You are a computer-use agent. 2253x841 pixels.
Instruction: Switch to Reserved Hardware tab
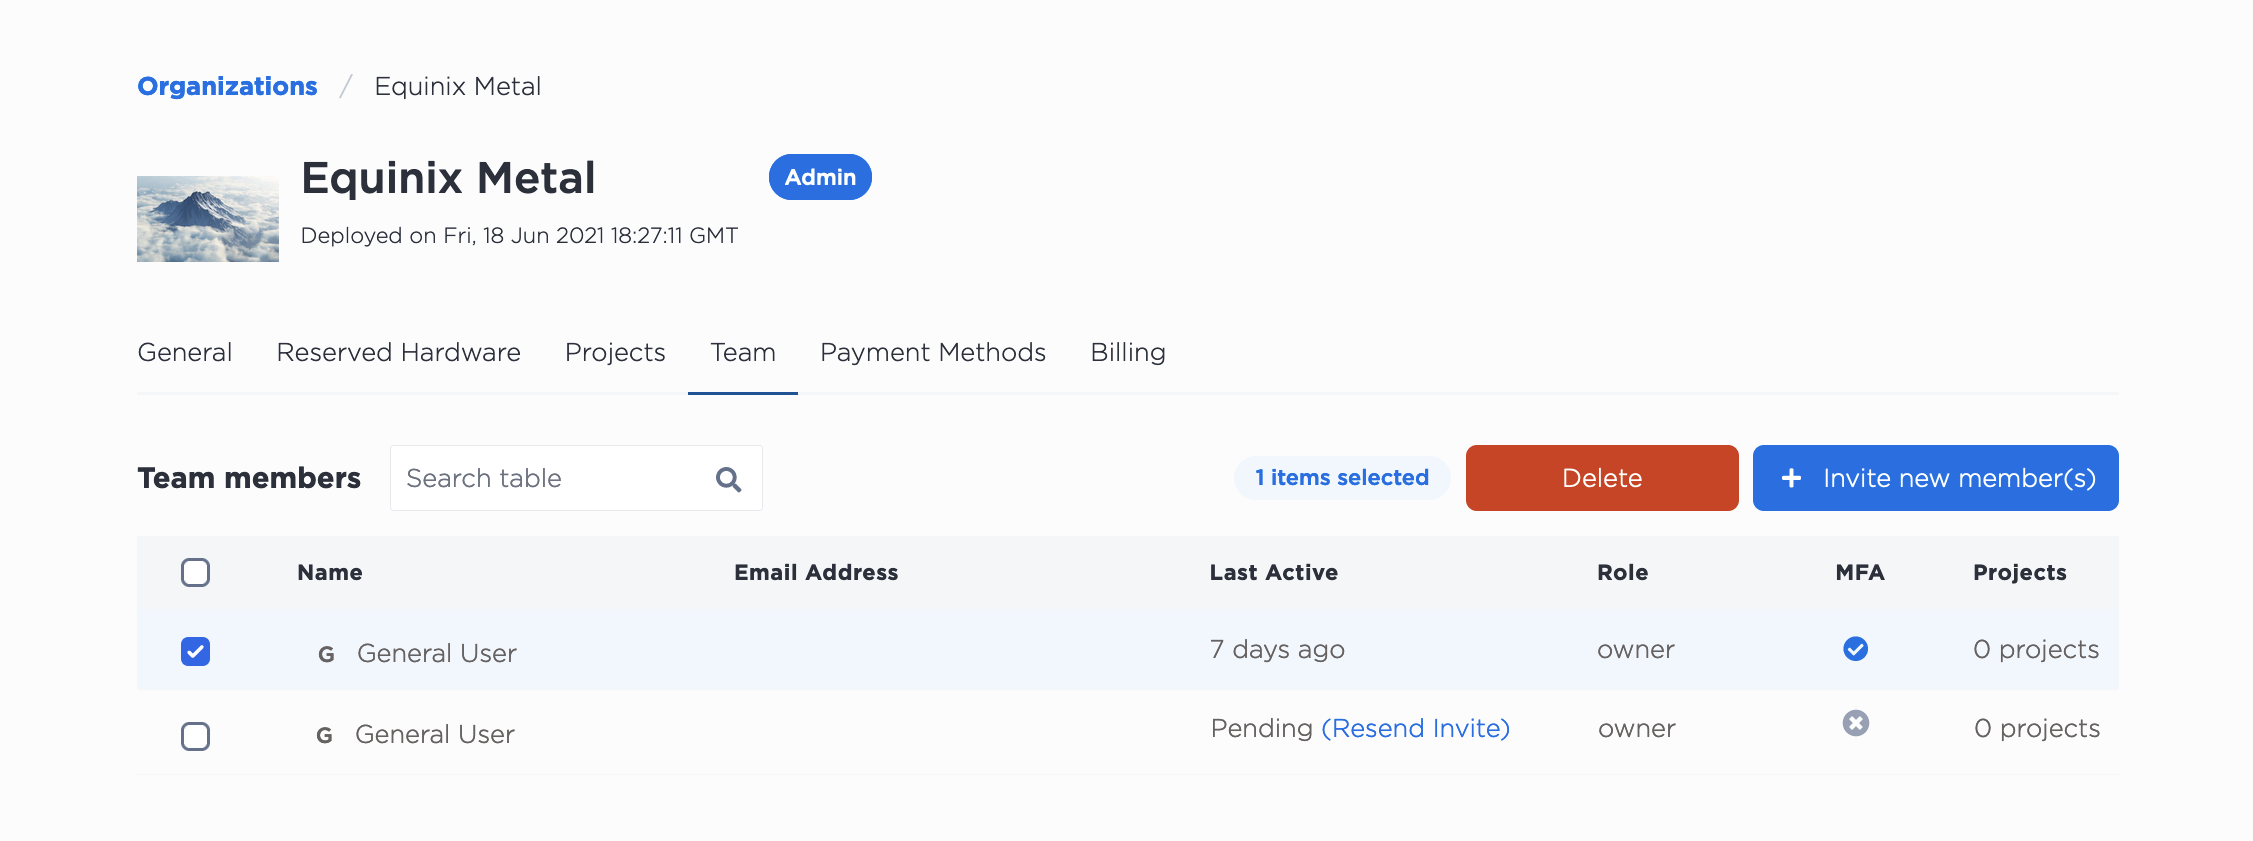[399, 352]
